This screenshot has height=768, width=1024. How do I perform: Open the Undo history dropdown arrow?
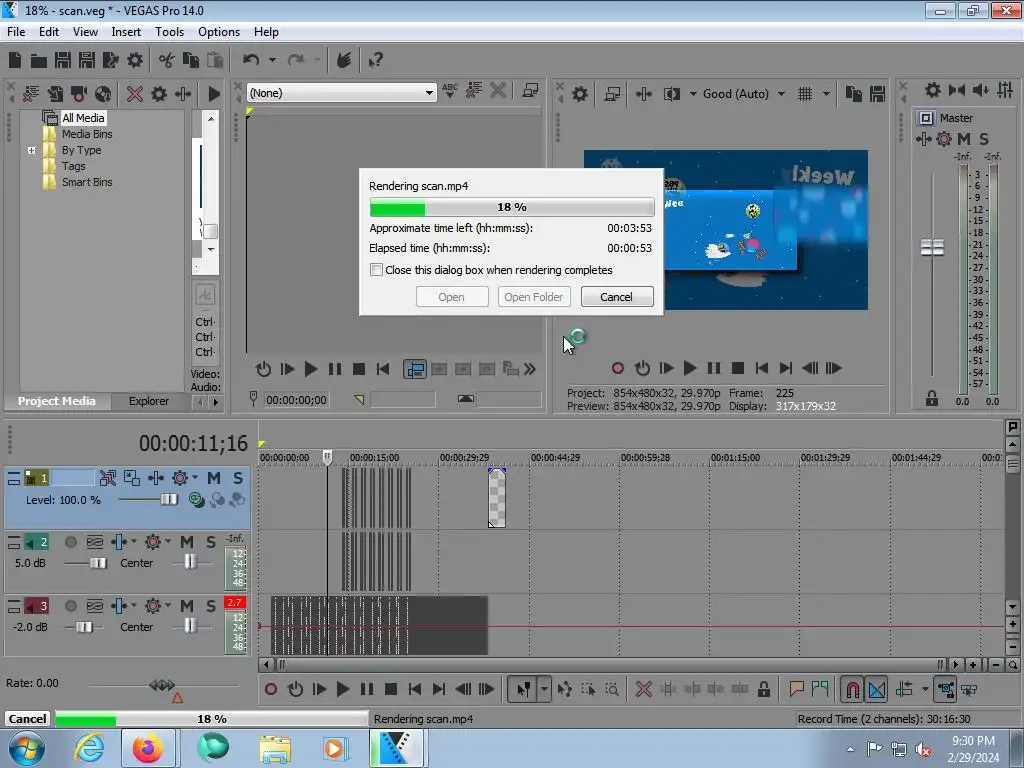tap(272, 60)
